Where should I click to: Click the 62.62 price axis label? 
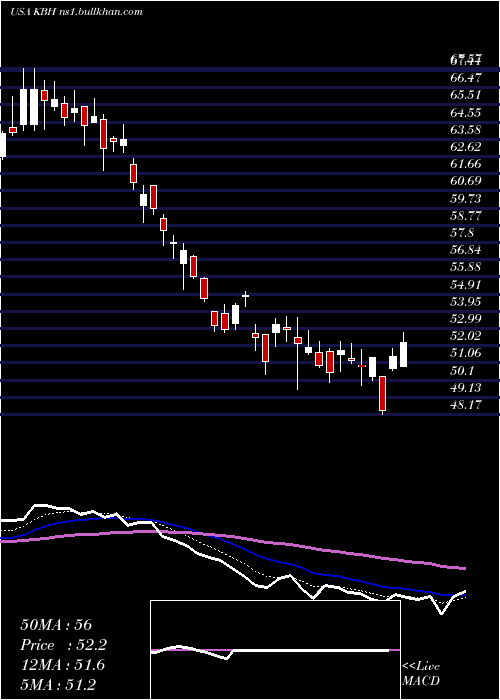click(466, 147)
